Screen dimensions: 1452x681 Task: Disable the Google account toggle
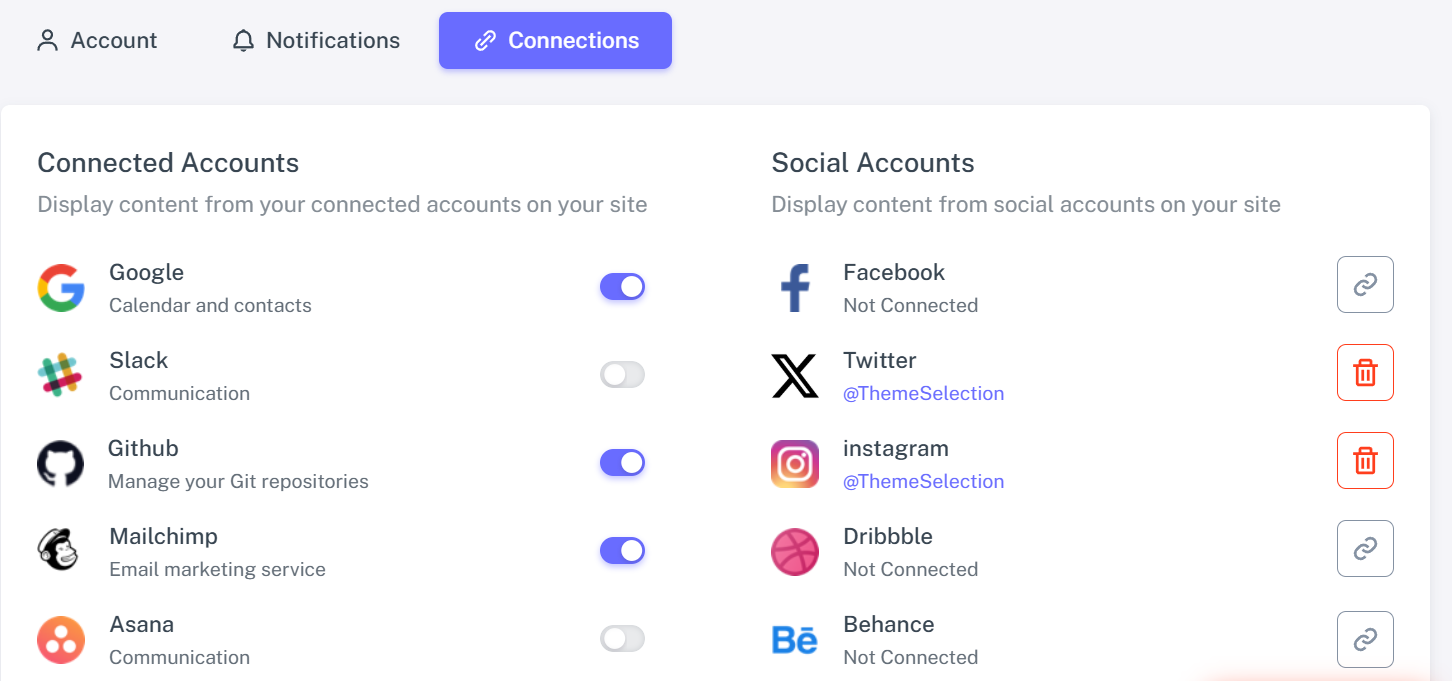point(622,287)
